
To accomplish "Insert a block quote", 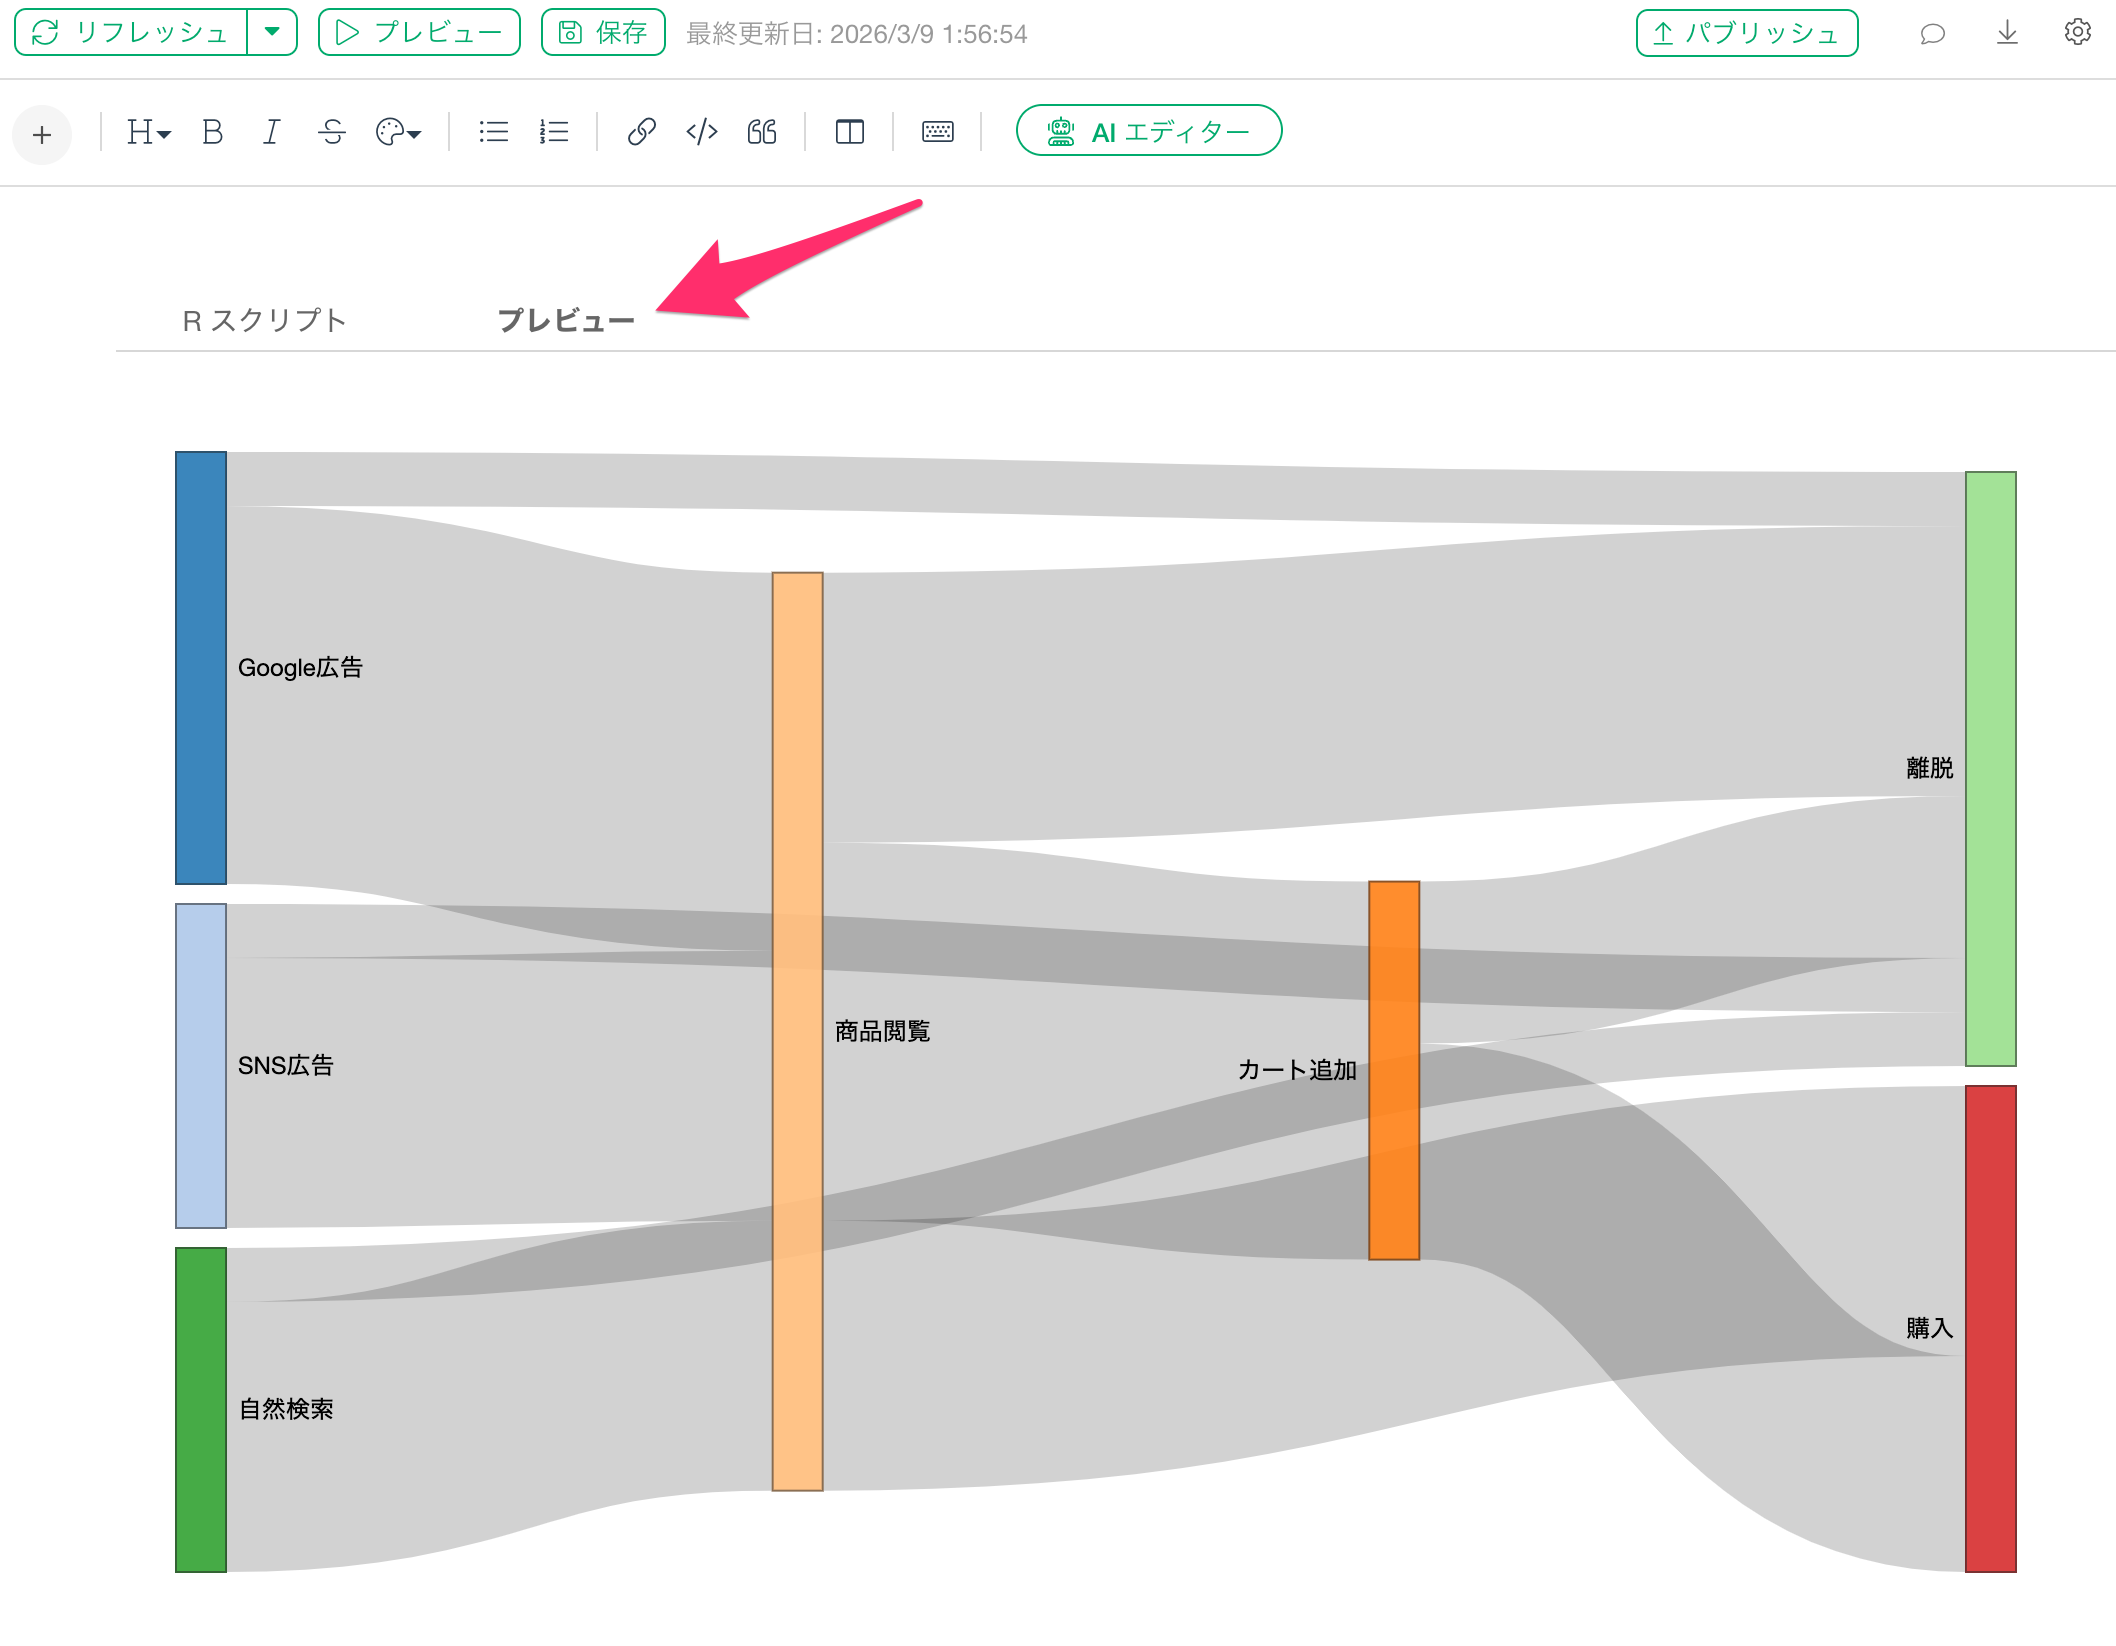I will (762, 132).
